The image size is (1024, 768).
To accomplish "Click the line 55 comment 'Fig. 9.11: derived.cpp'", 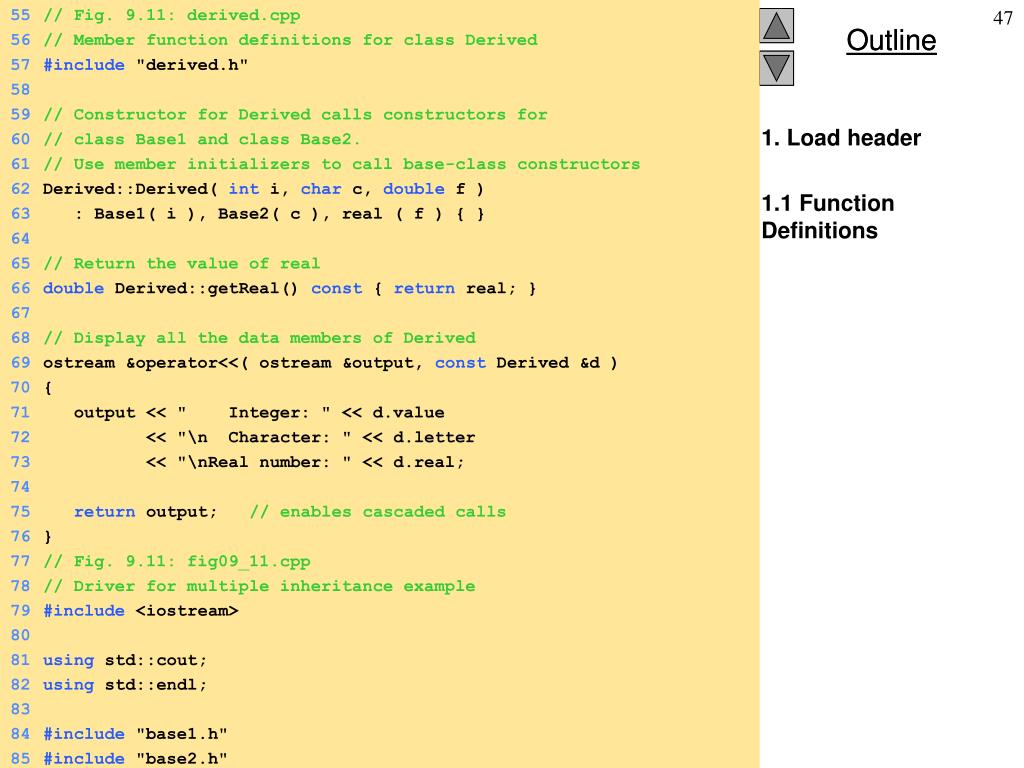I will click(x=172, y=15).
